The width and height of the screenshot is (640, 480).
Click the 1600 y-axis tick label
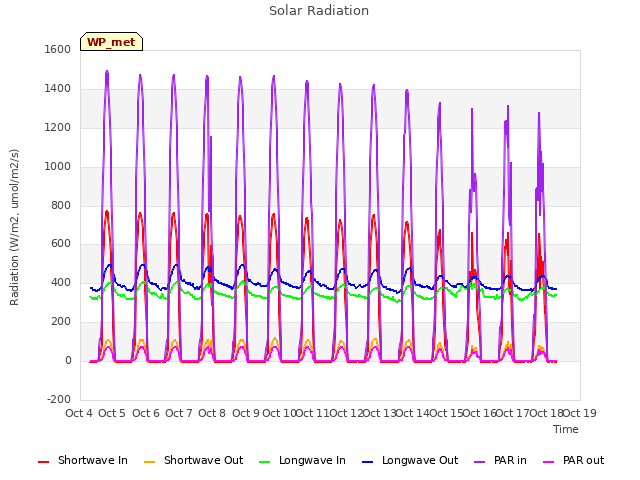58,49
